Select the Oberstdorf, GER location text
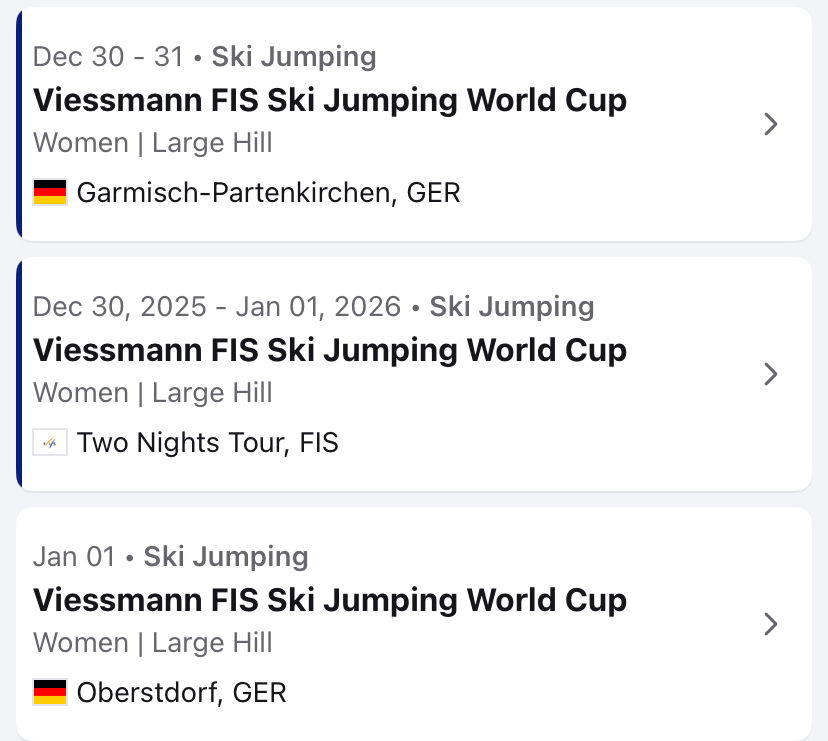The width and height of the screenshot is (828, 741). [181, 692]
